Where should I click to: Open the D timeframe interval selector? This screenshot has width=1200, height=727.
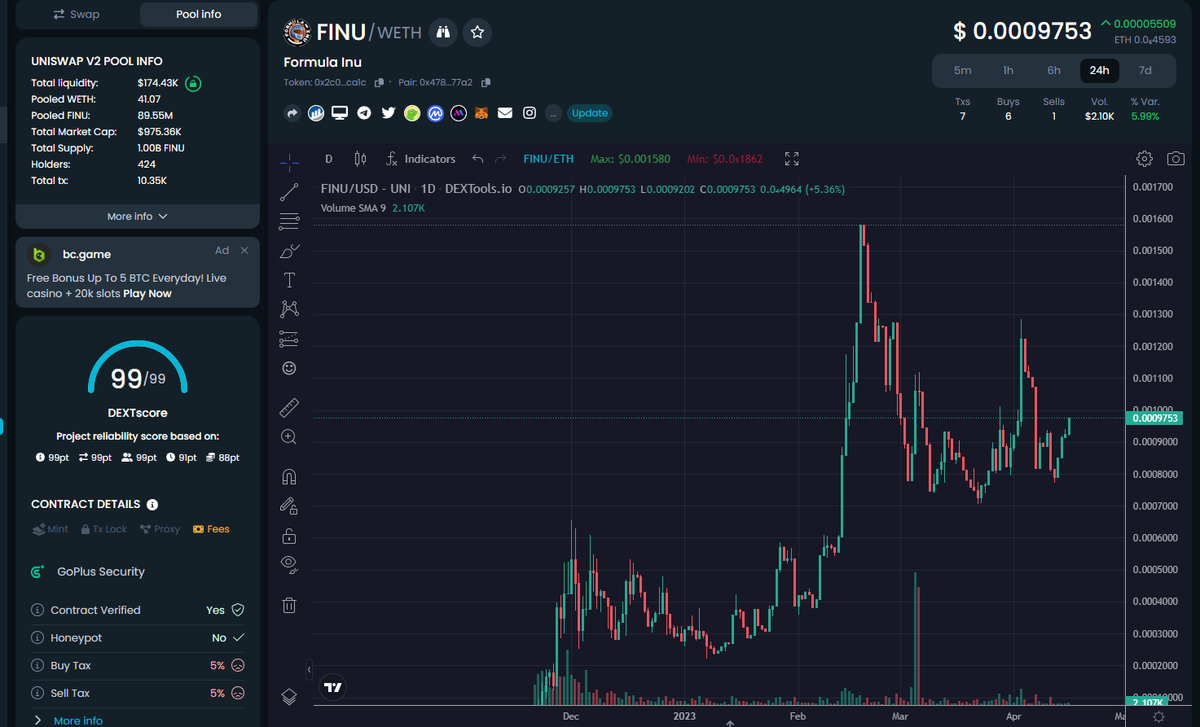328,159
